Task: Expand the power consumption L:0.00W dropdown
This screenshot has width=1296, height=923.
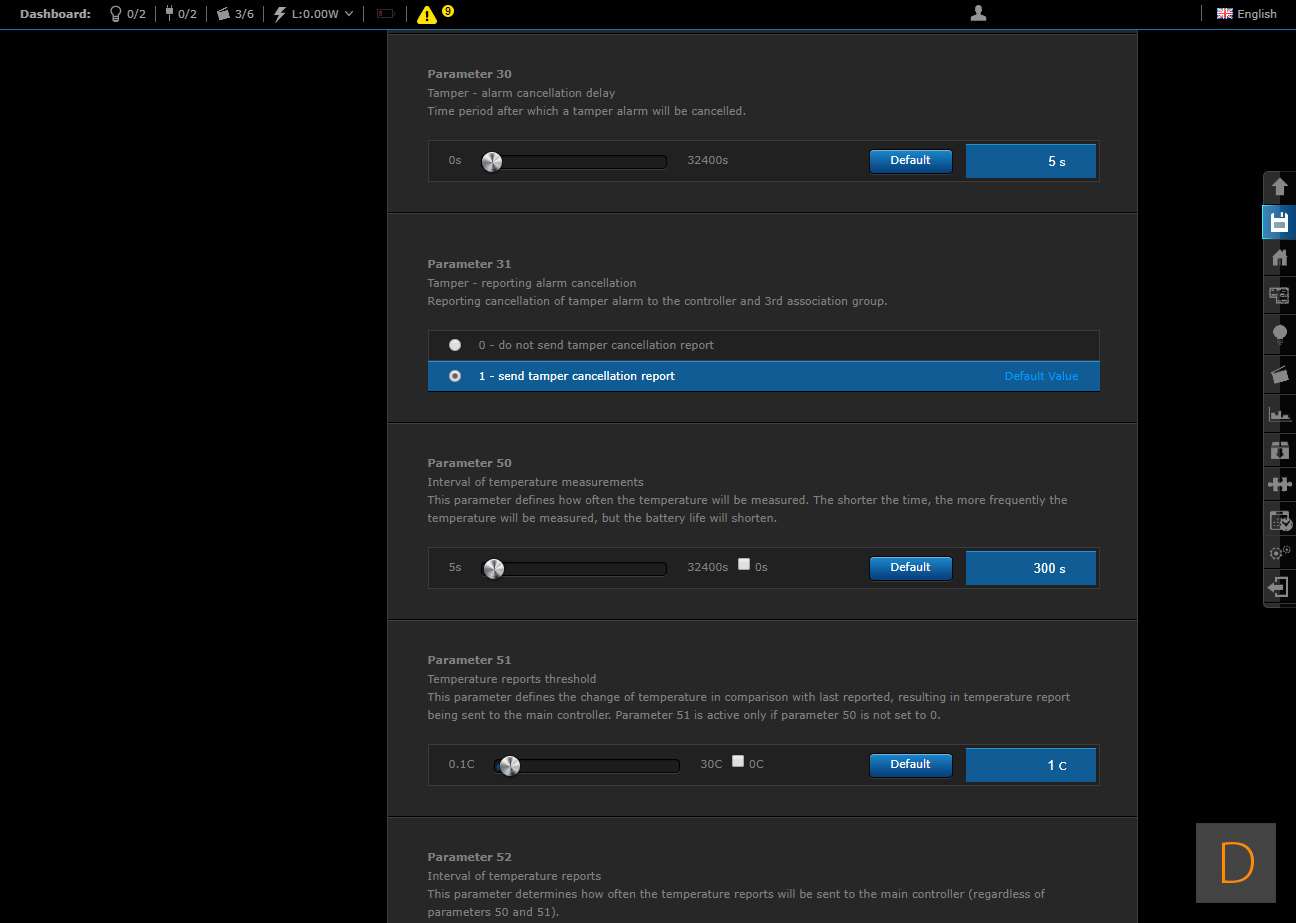Action: coord(314,14)
